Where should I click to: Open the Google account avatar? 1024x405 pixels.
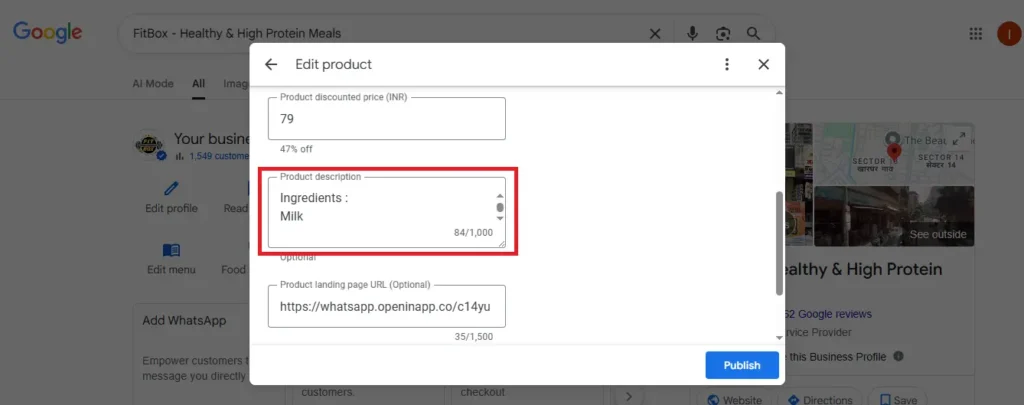click(x=1009, y=34)
